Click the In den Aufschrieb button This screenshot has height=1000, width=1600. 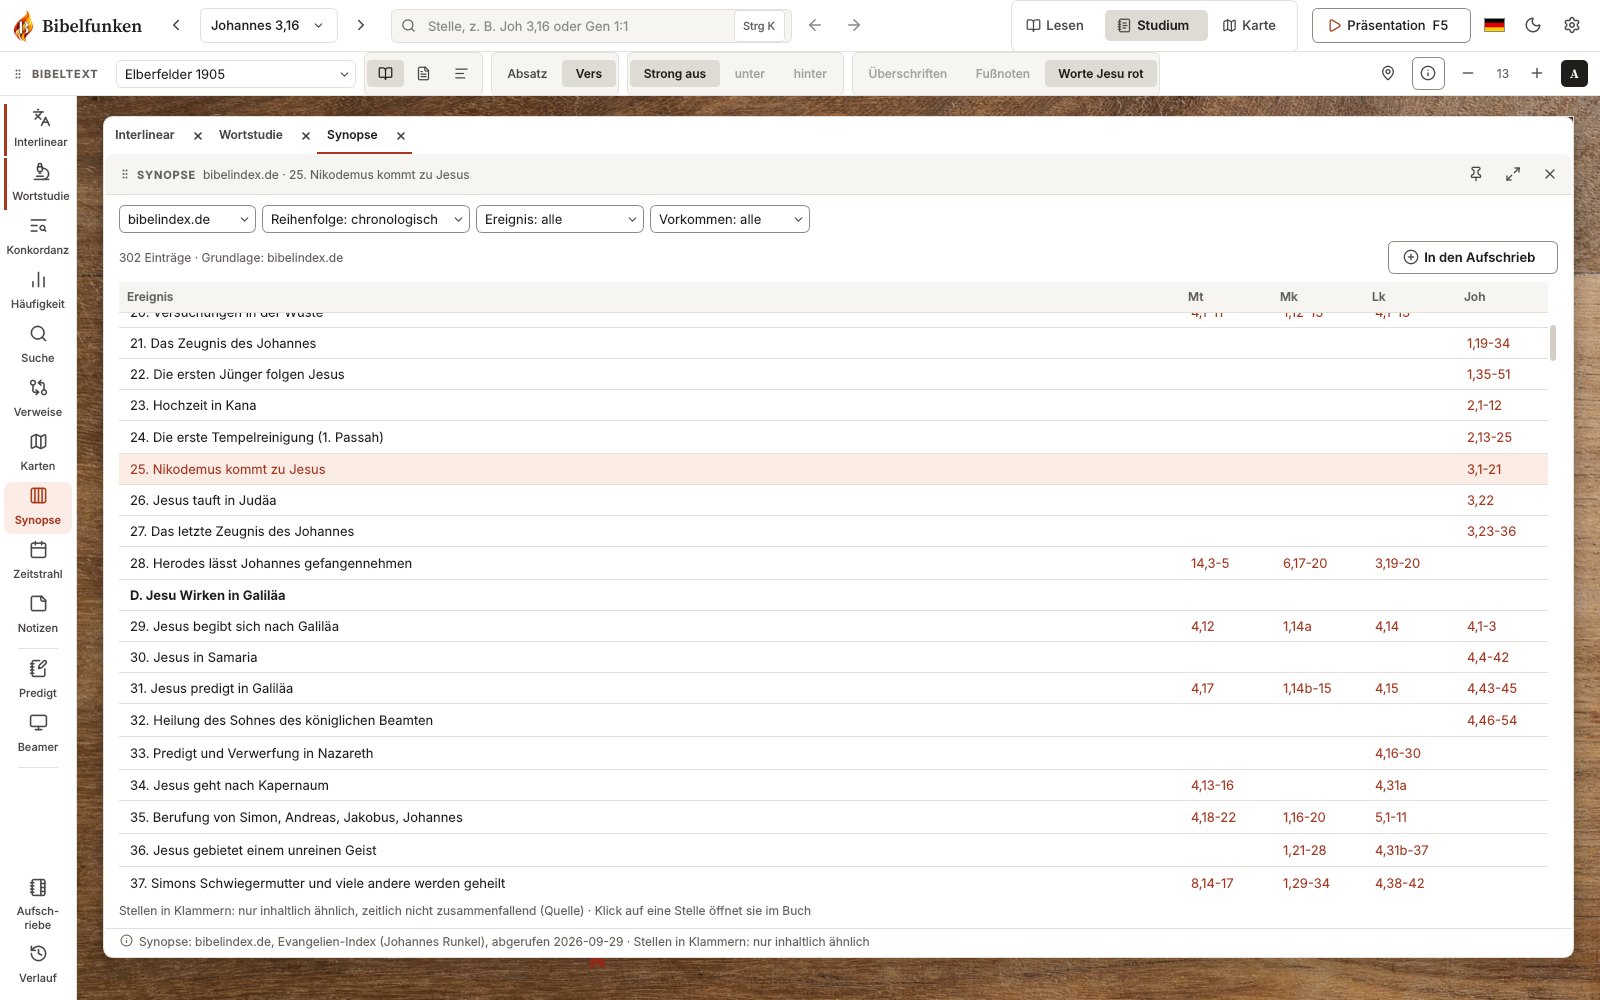(x=1472, y=257)
